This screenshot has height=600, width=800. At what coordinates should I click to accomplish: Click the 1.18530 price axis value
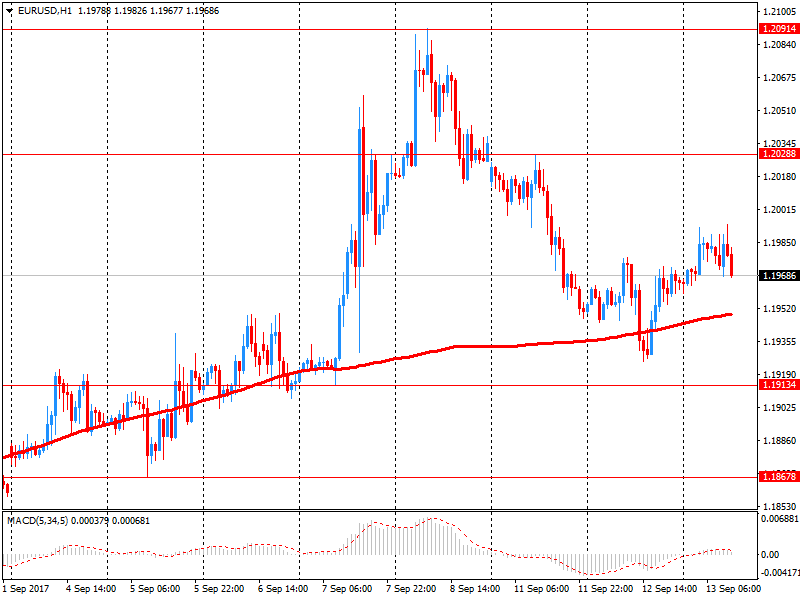(x=779, y=507)
